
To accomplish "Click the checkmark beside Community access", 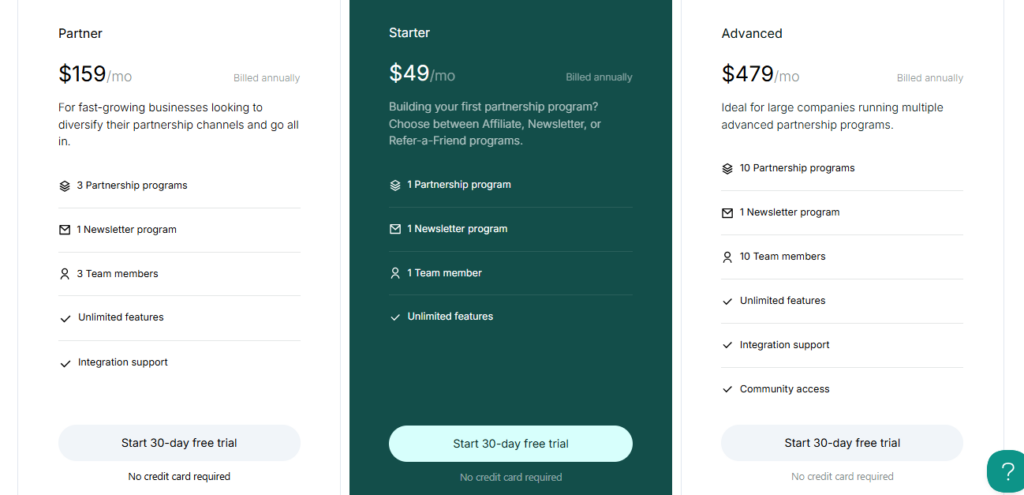I will point(727,390).
